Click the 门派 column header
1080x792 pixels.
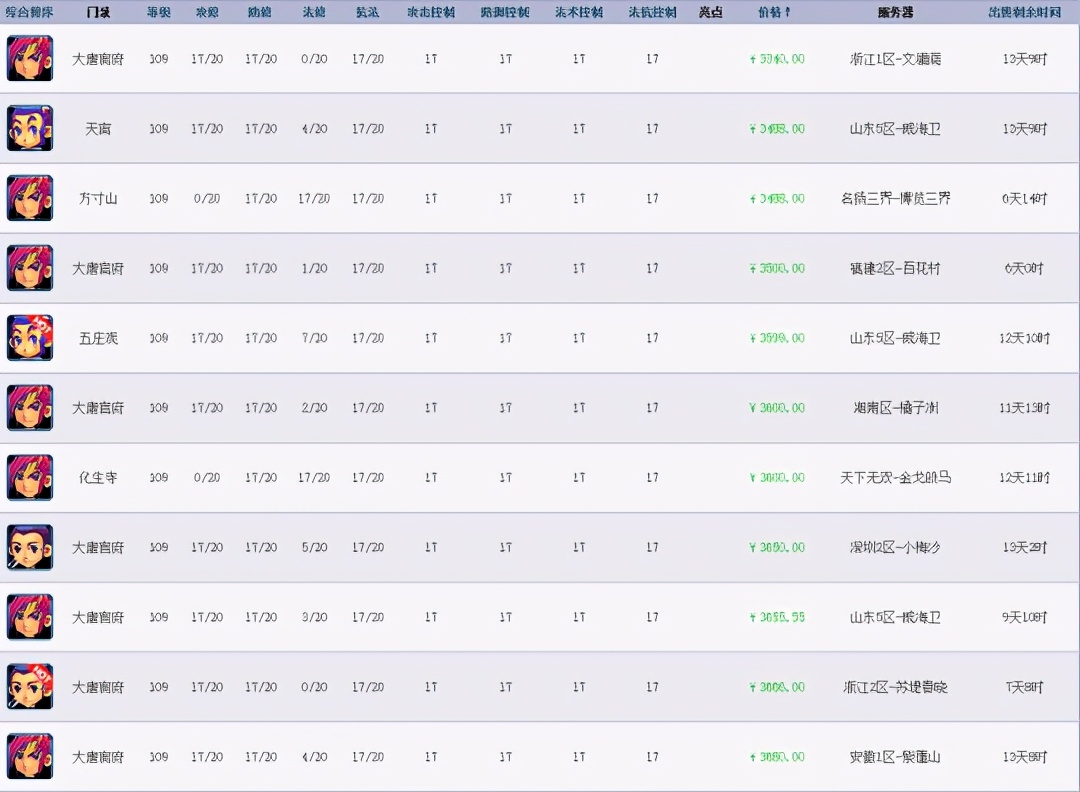98,12
